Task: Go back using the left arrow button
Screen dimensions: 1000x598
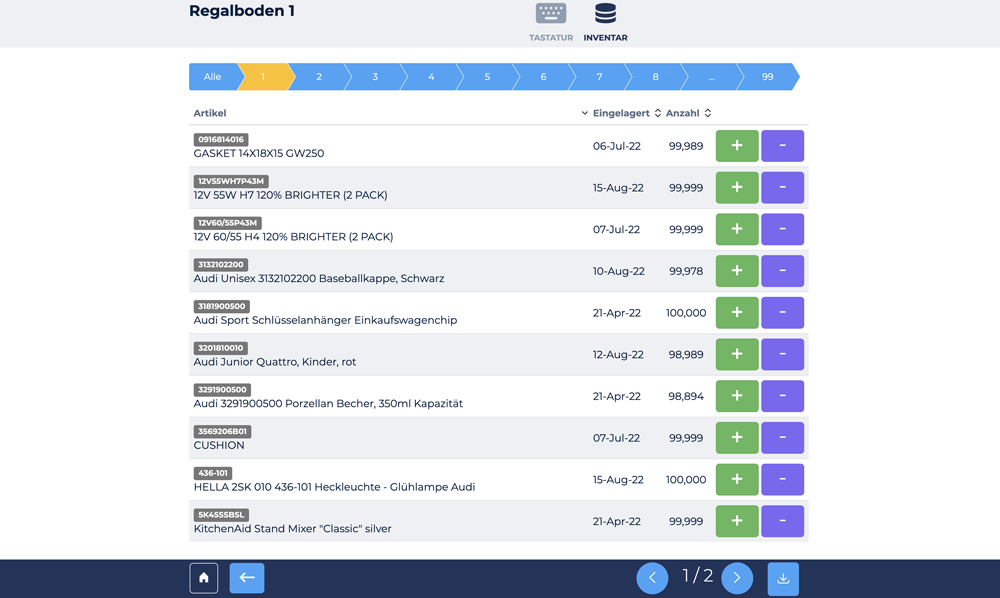Action: click(x=247, y=578)
